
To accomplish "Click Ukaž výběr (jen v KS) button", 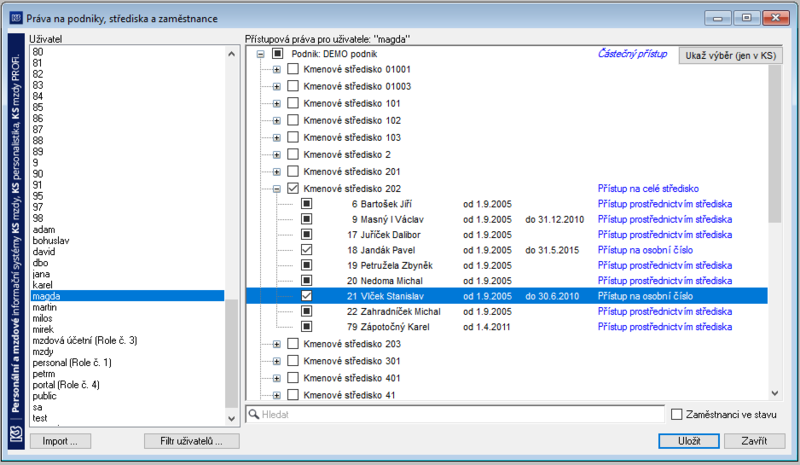I will click(x=730, y=56).
